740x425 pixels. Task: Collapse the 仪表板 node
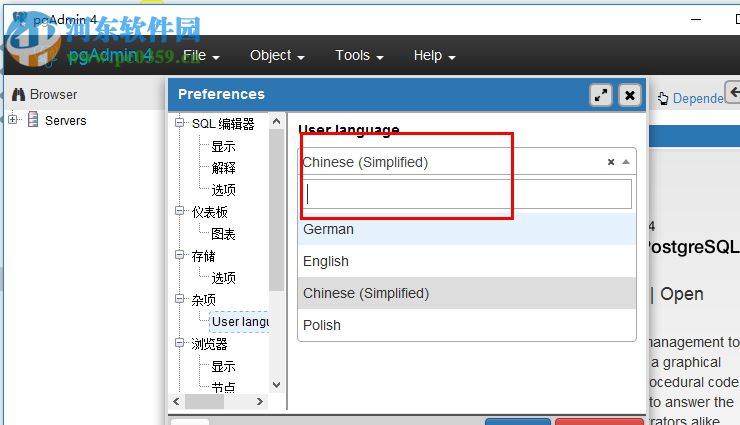click(179, 210)
